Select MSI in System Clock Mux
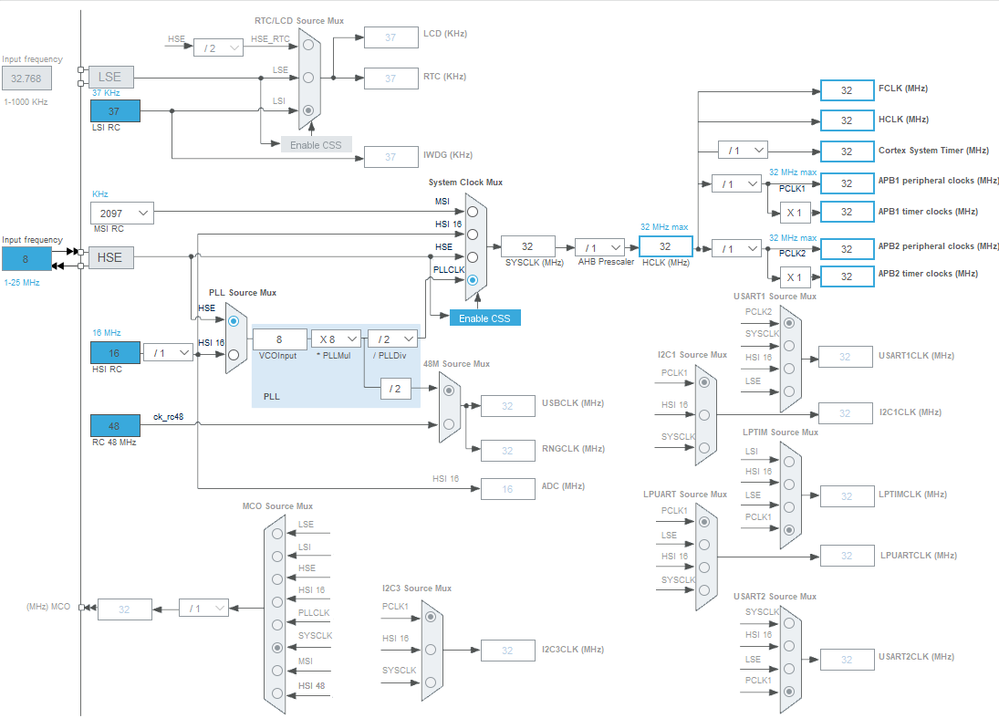999x719 pixels. [472, 211]
